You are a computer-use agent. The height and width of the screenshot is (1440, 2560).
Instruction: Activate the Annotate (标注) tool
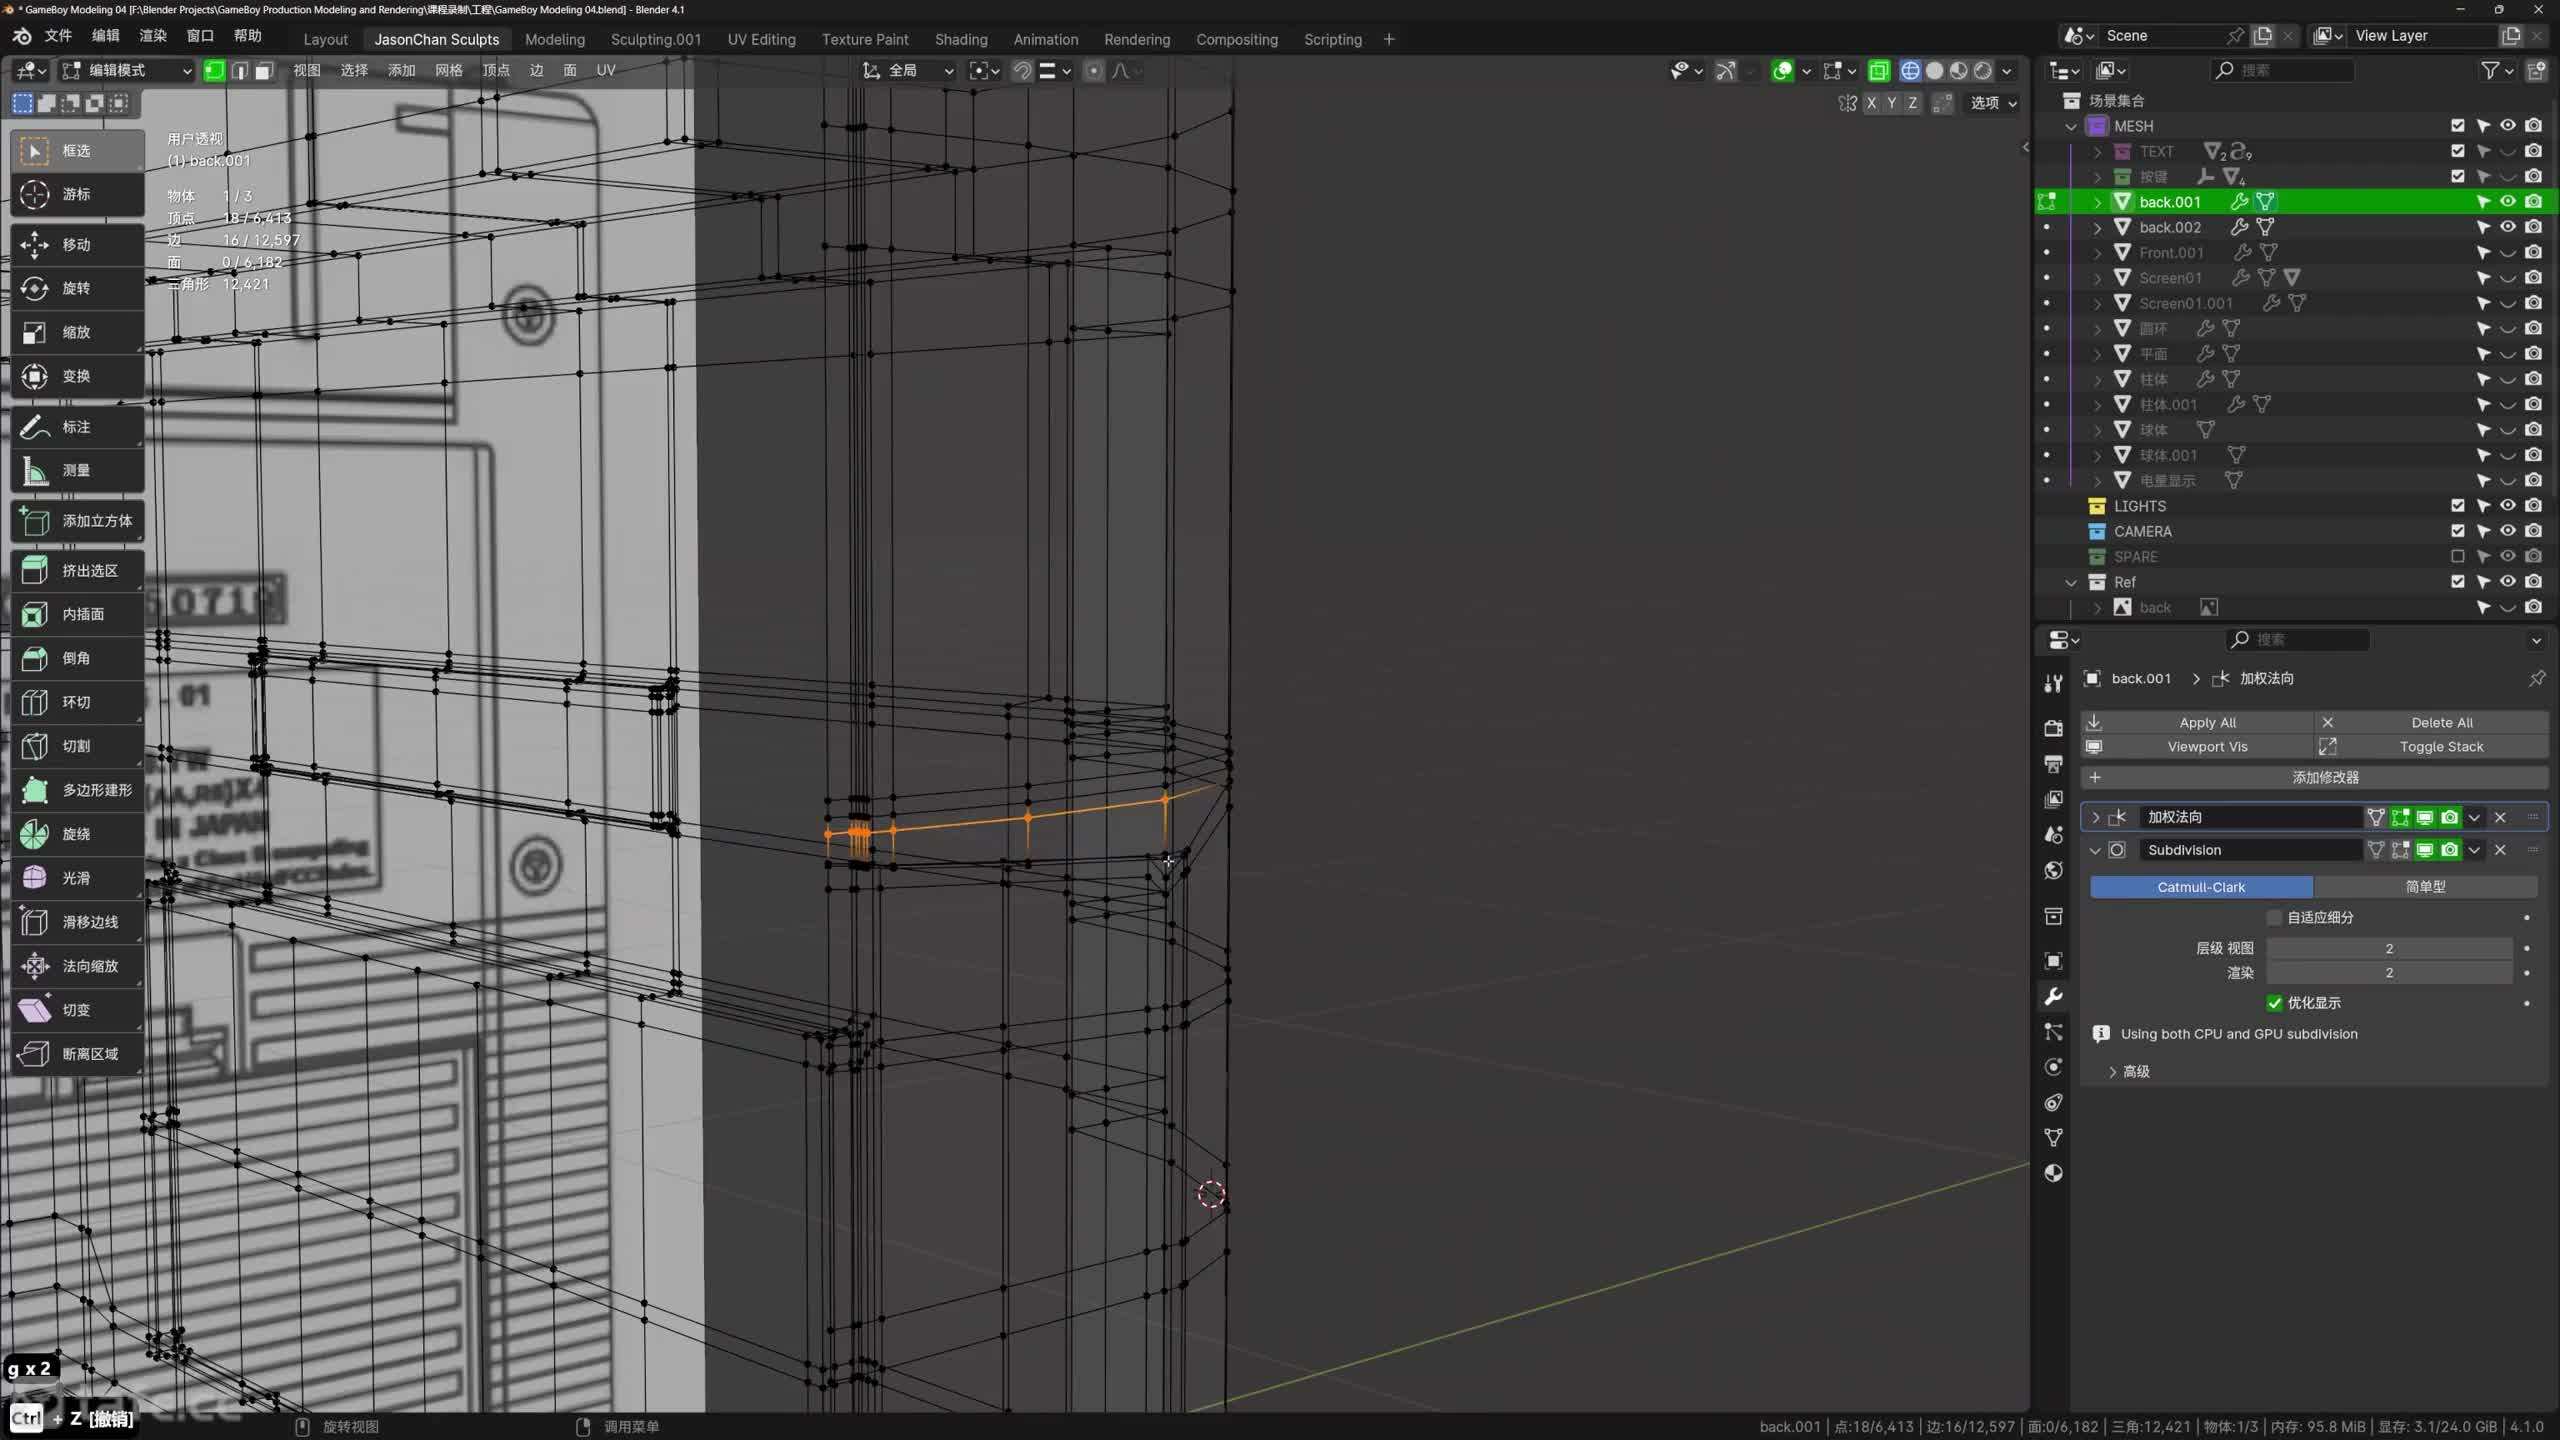tap(77, 427)
